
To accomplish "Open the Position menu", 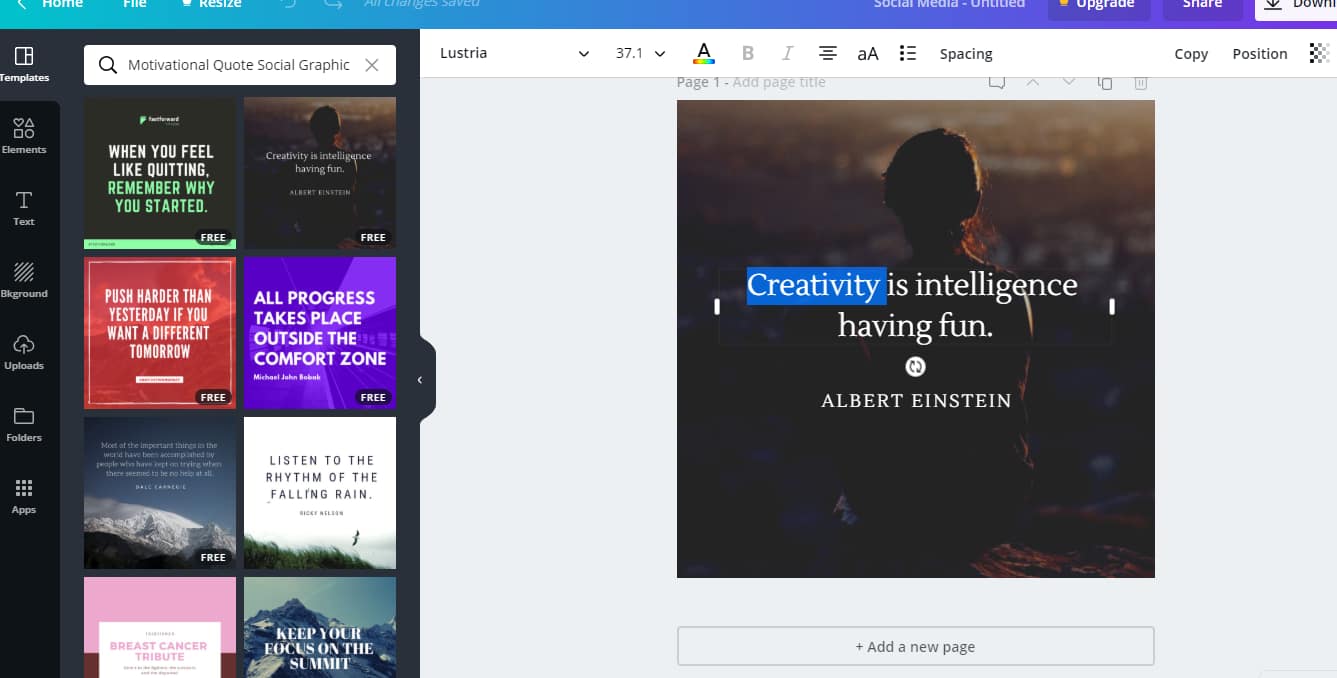I will tap(1260, 54).
